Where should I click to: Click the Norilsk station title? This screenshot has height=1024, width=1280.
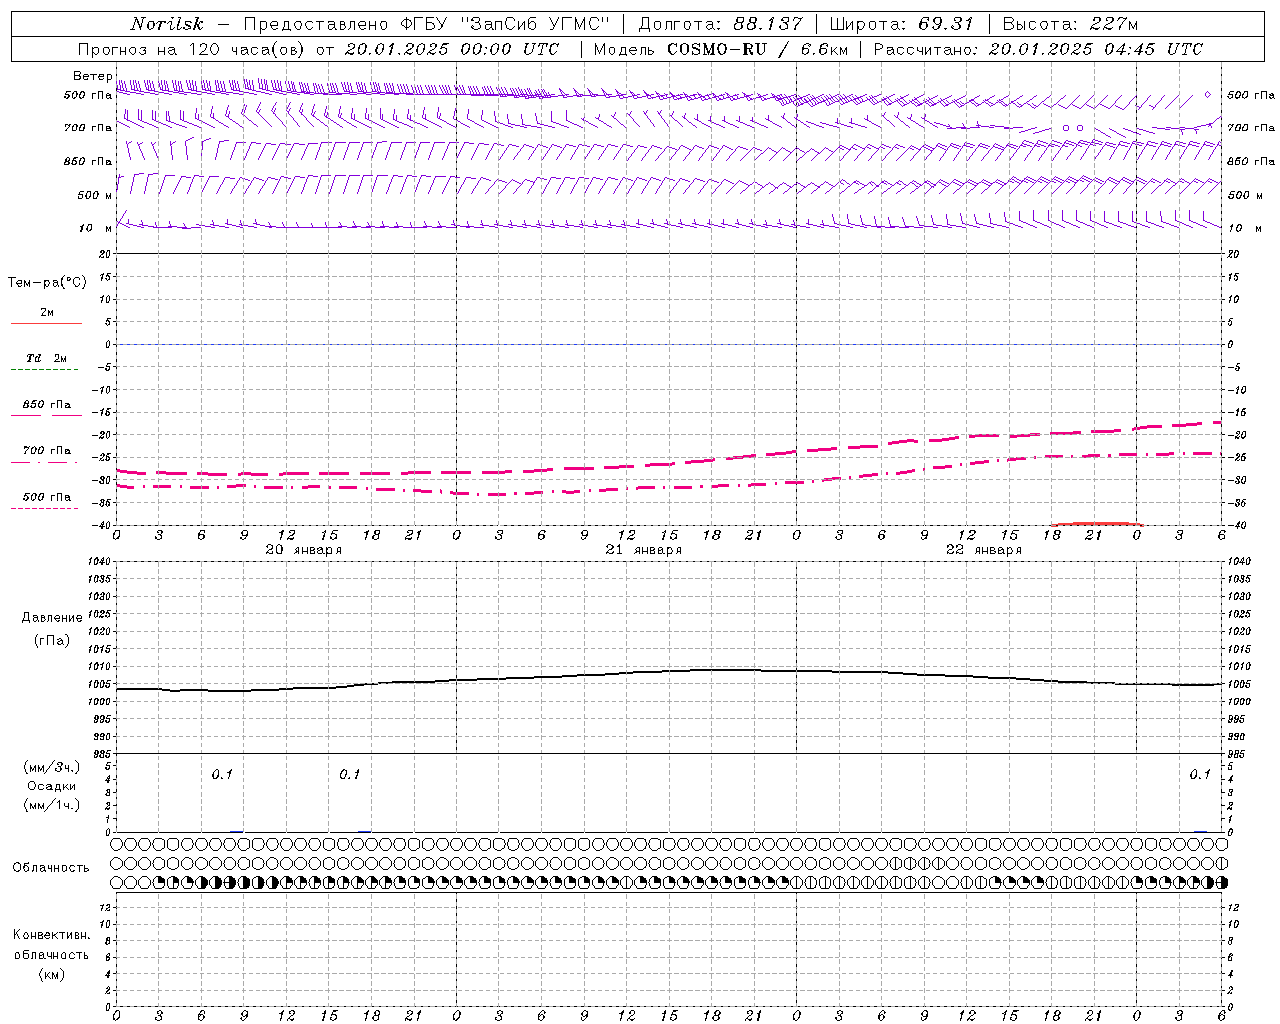tap(166, 24)
